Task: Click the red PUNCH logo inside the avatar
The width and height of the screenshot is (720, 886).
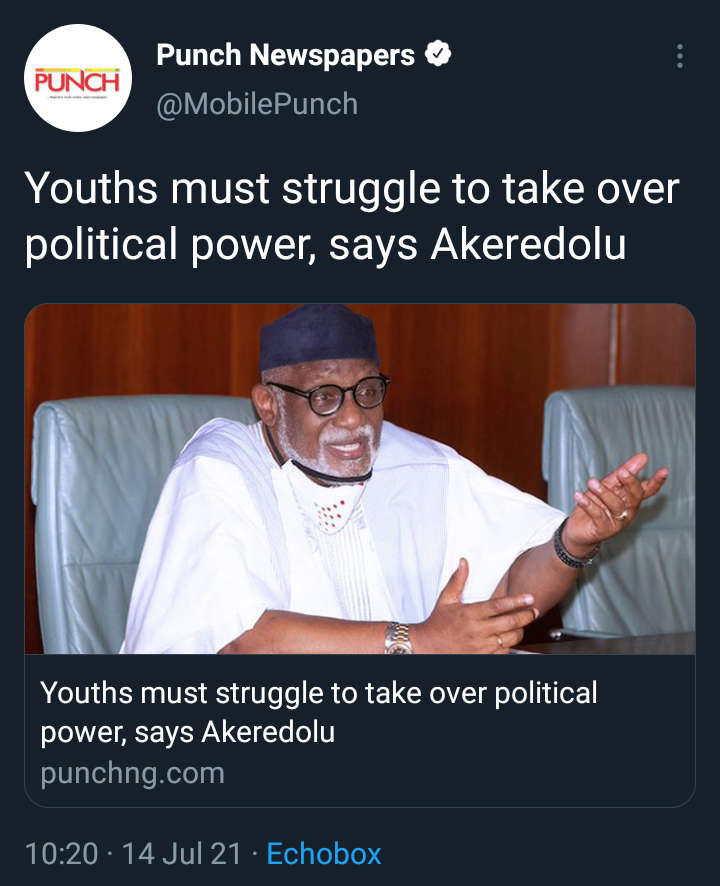Action: [x=77, y=81]
